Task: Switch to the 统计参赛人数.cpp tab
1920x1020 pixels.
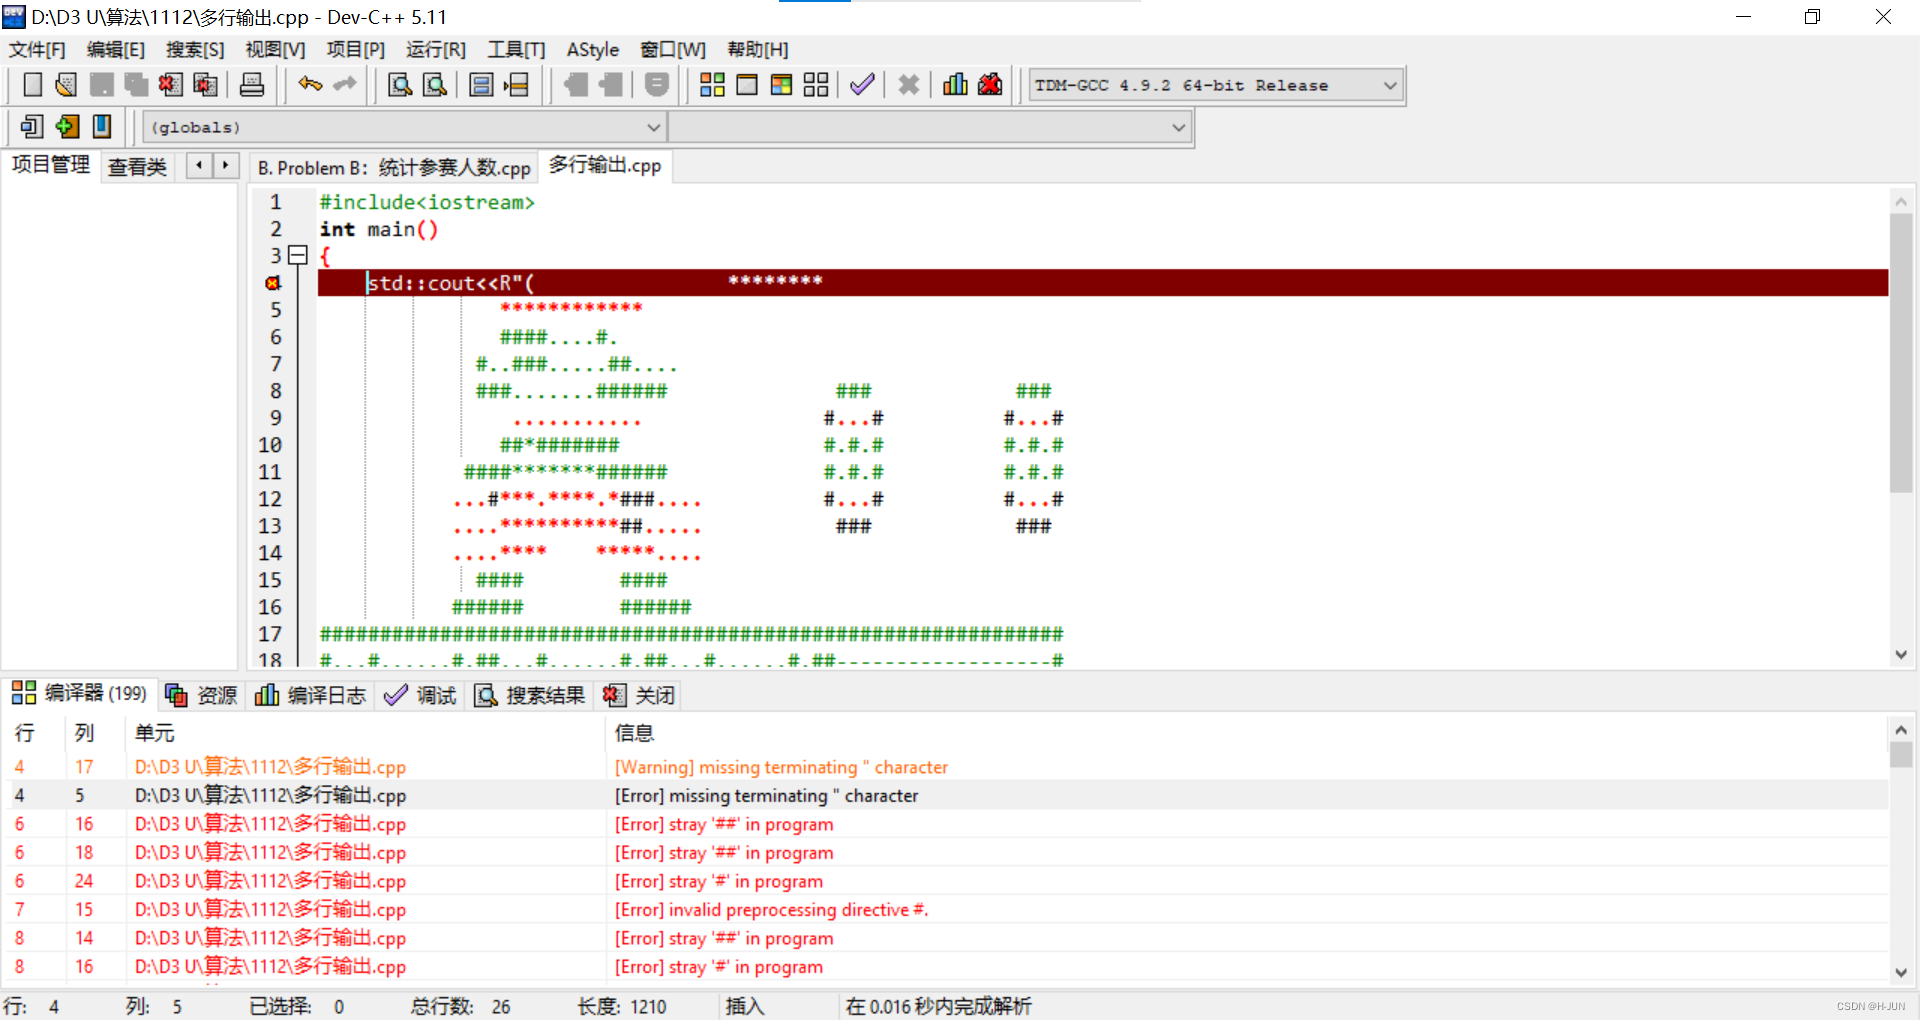Action: pyautogui.click(x=393, y=167)
